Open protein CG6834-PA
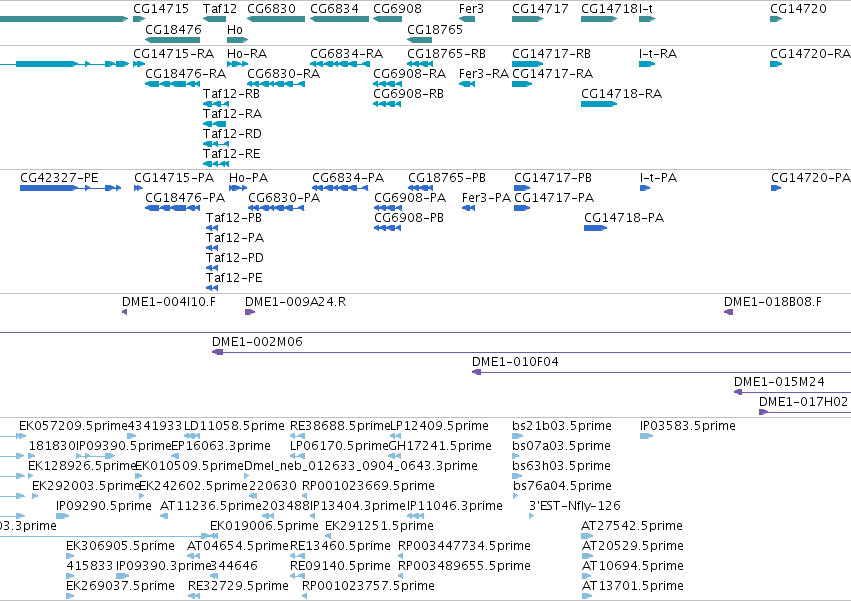Image resolution: width=851 pixels, height=601 pixels. [x=348, y=178]
